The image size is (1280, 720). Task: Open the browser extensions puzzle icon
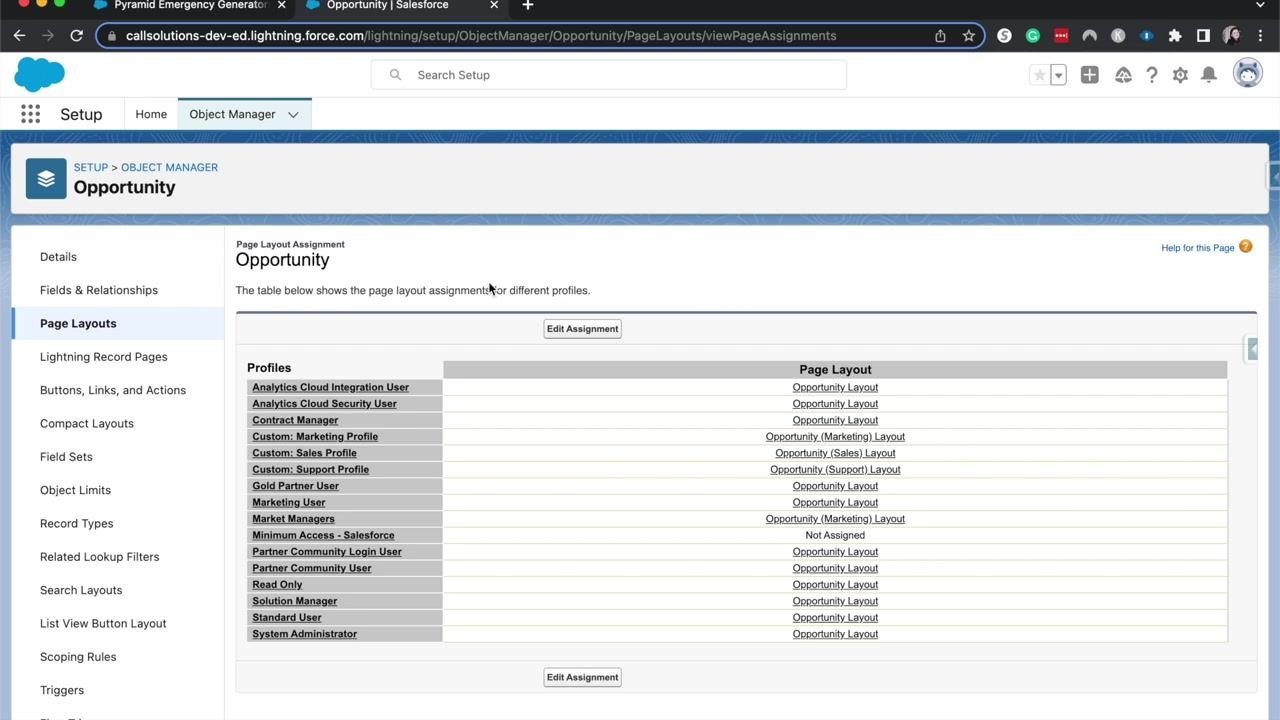(1175, 35)
